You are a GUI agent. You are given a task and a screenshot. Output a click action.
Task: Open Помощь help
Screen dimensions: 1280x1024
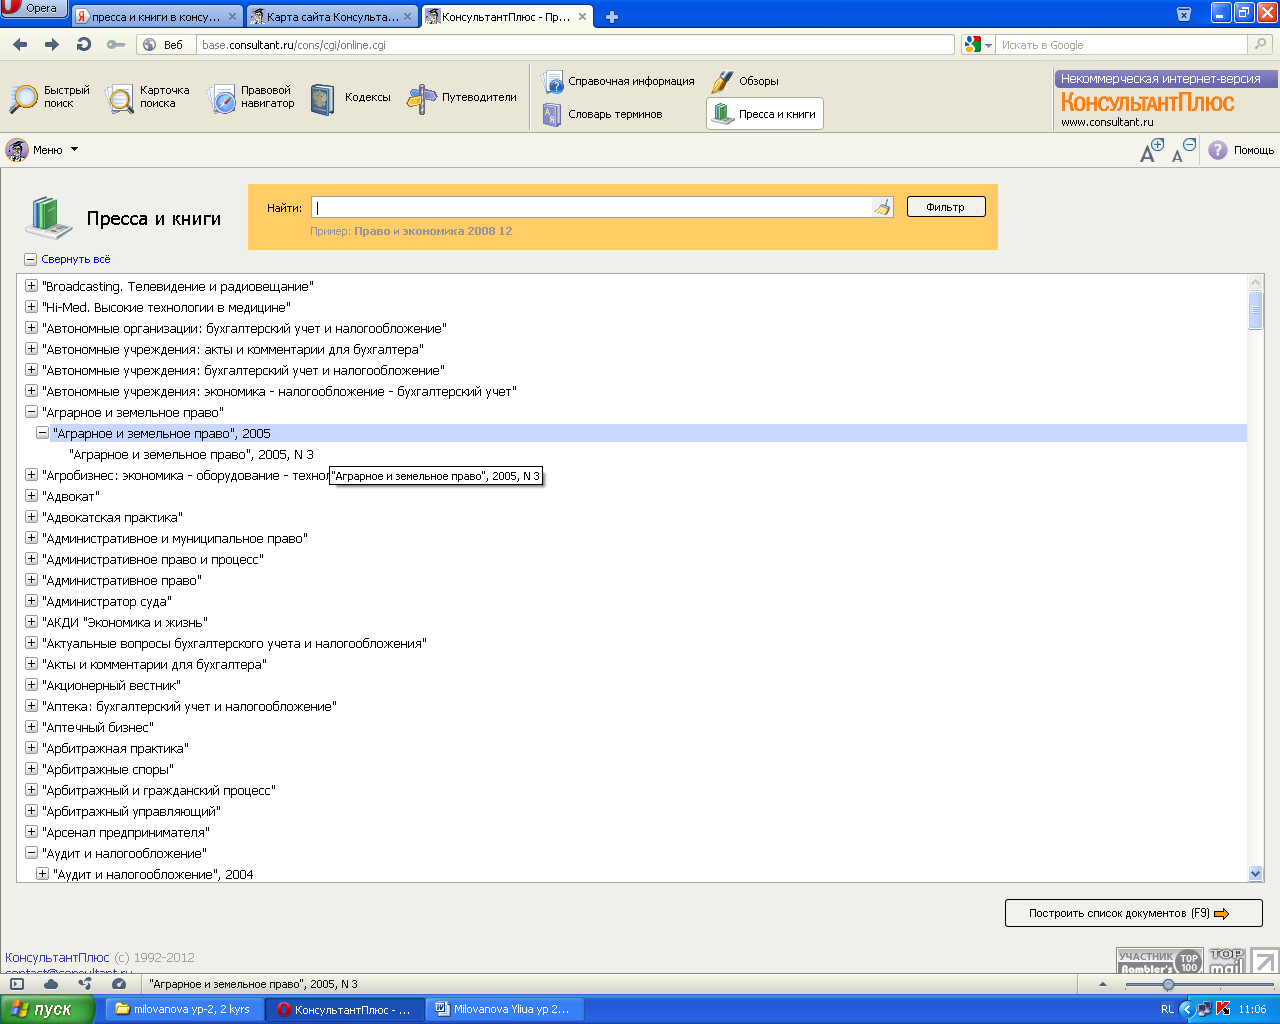pos(1241,150)
